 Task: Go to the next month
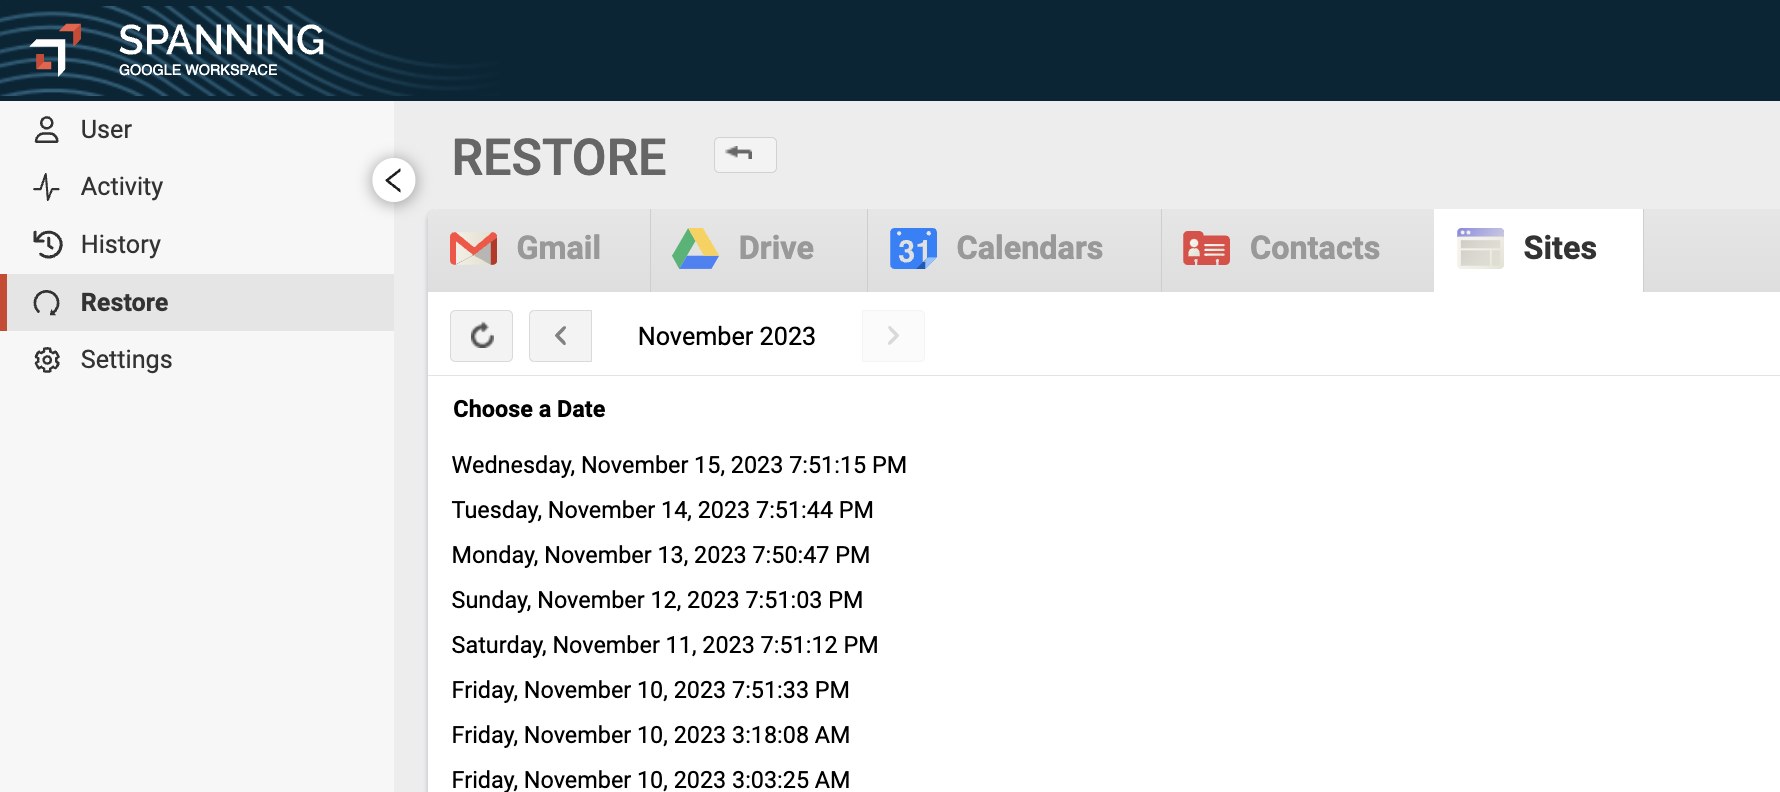893,336
